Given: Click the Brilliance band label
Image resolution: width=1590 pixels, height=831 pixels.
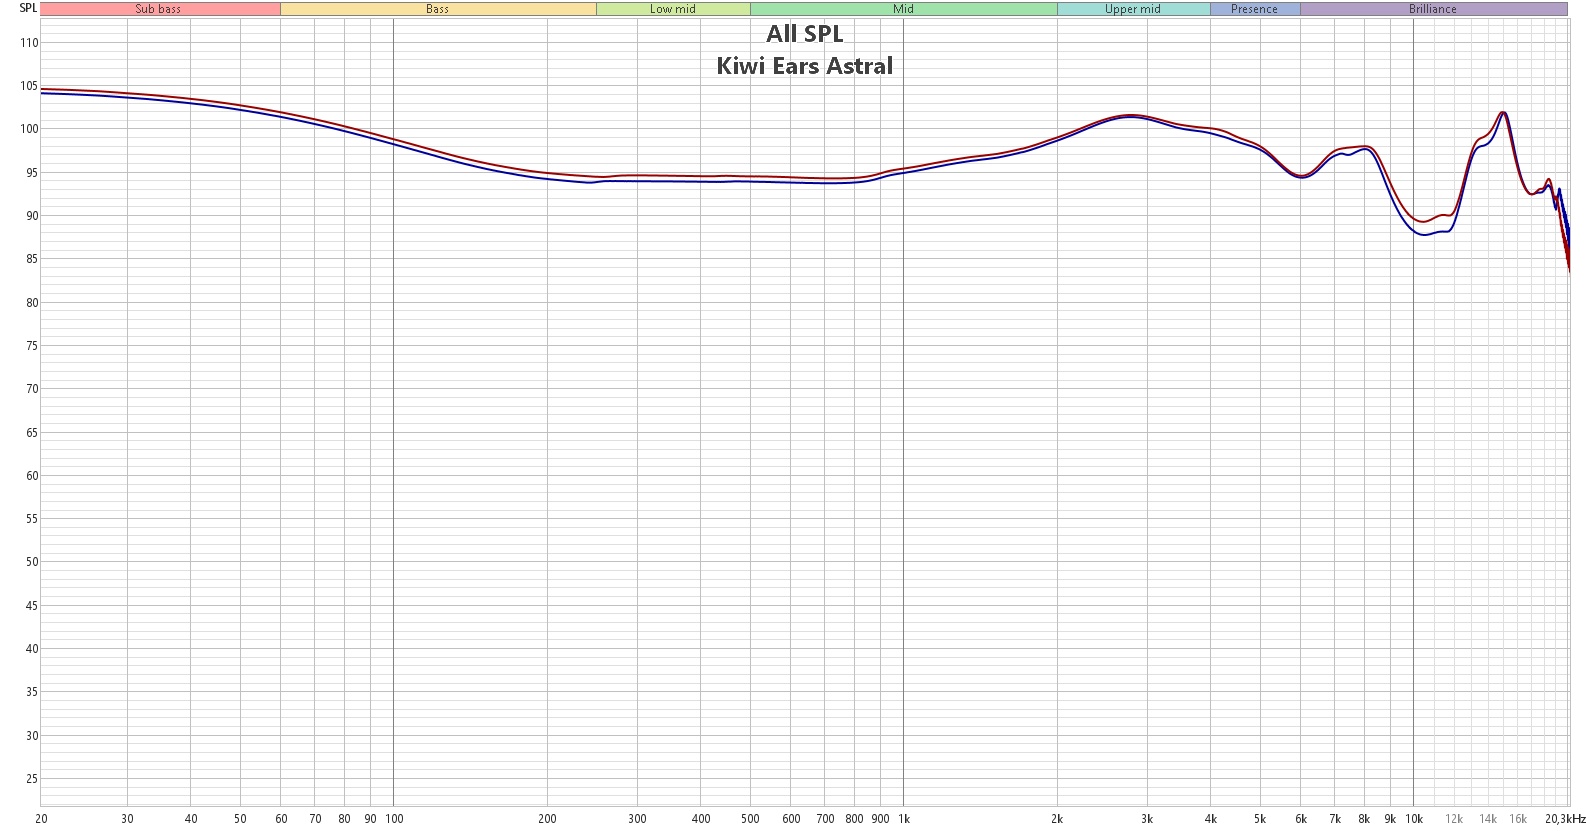Looking at the screenshot, I should 1433,9.
